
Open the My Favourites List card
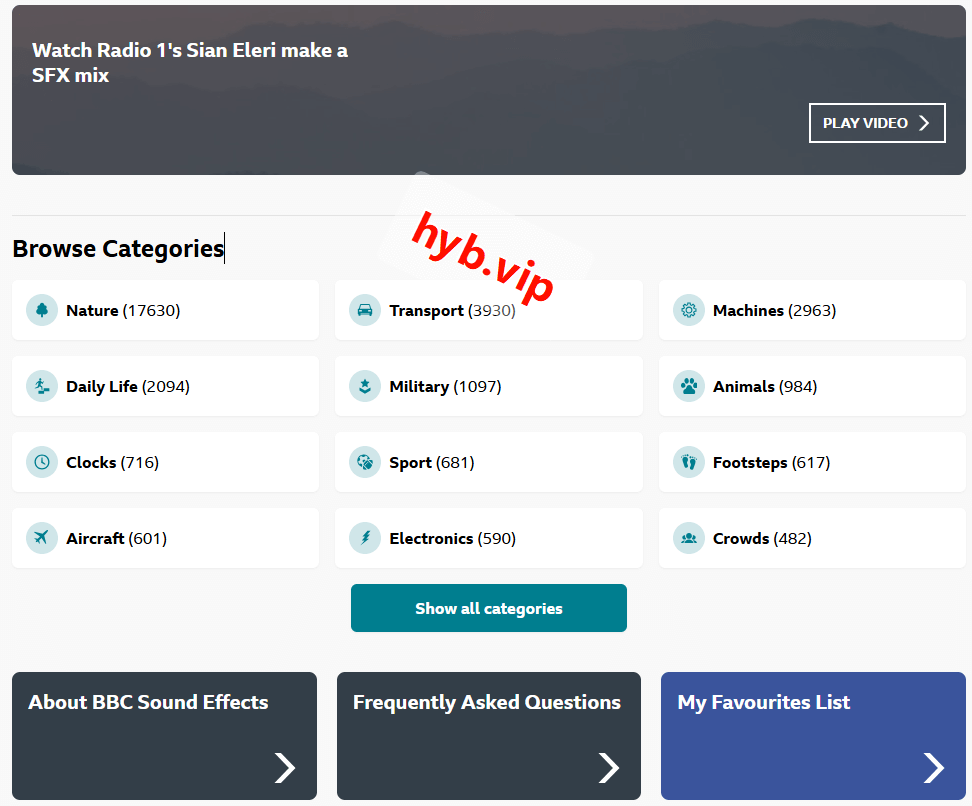click(813, 735)
